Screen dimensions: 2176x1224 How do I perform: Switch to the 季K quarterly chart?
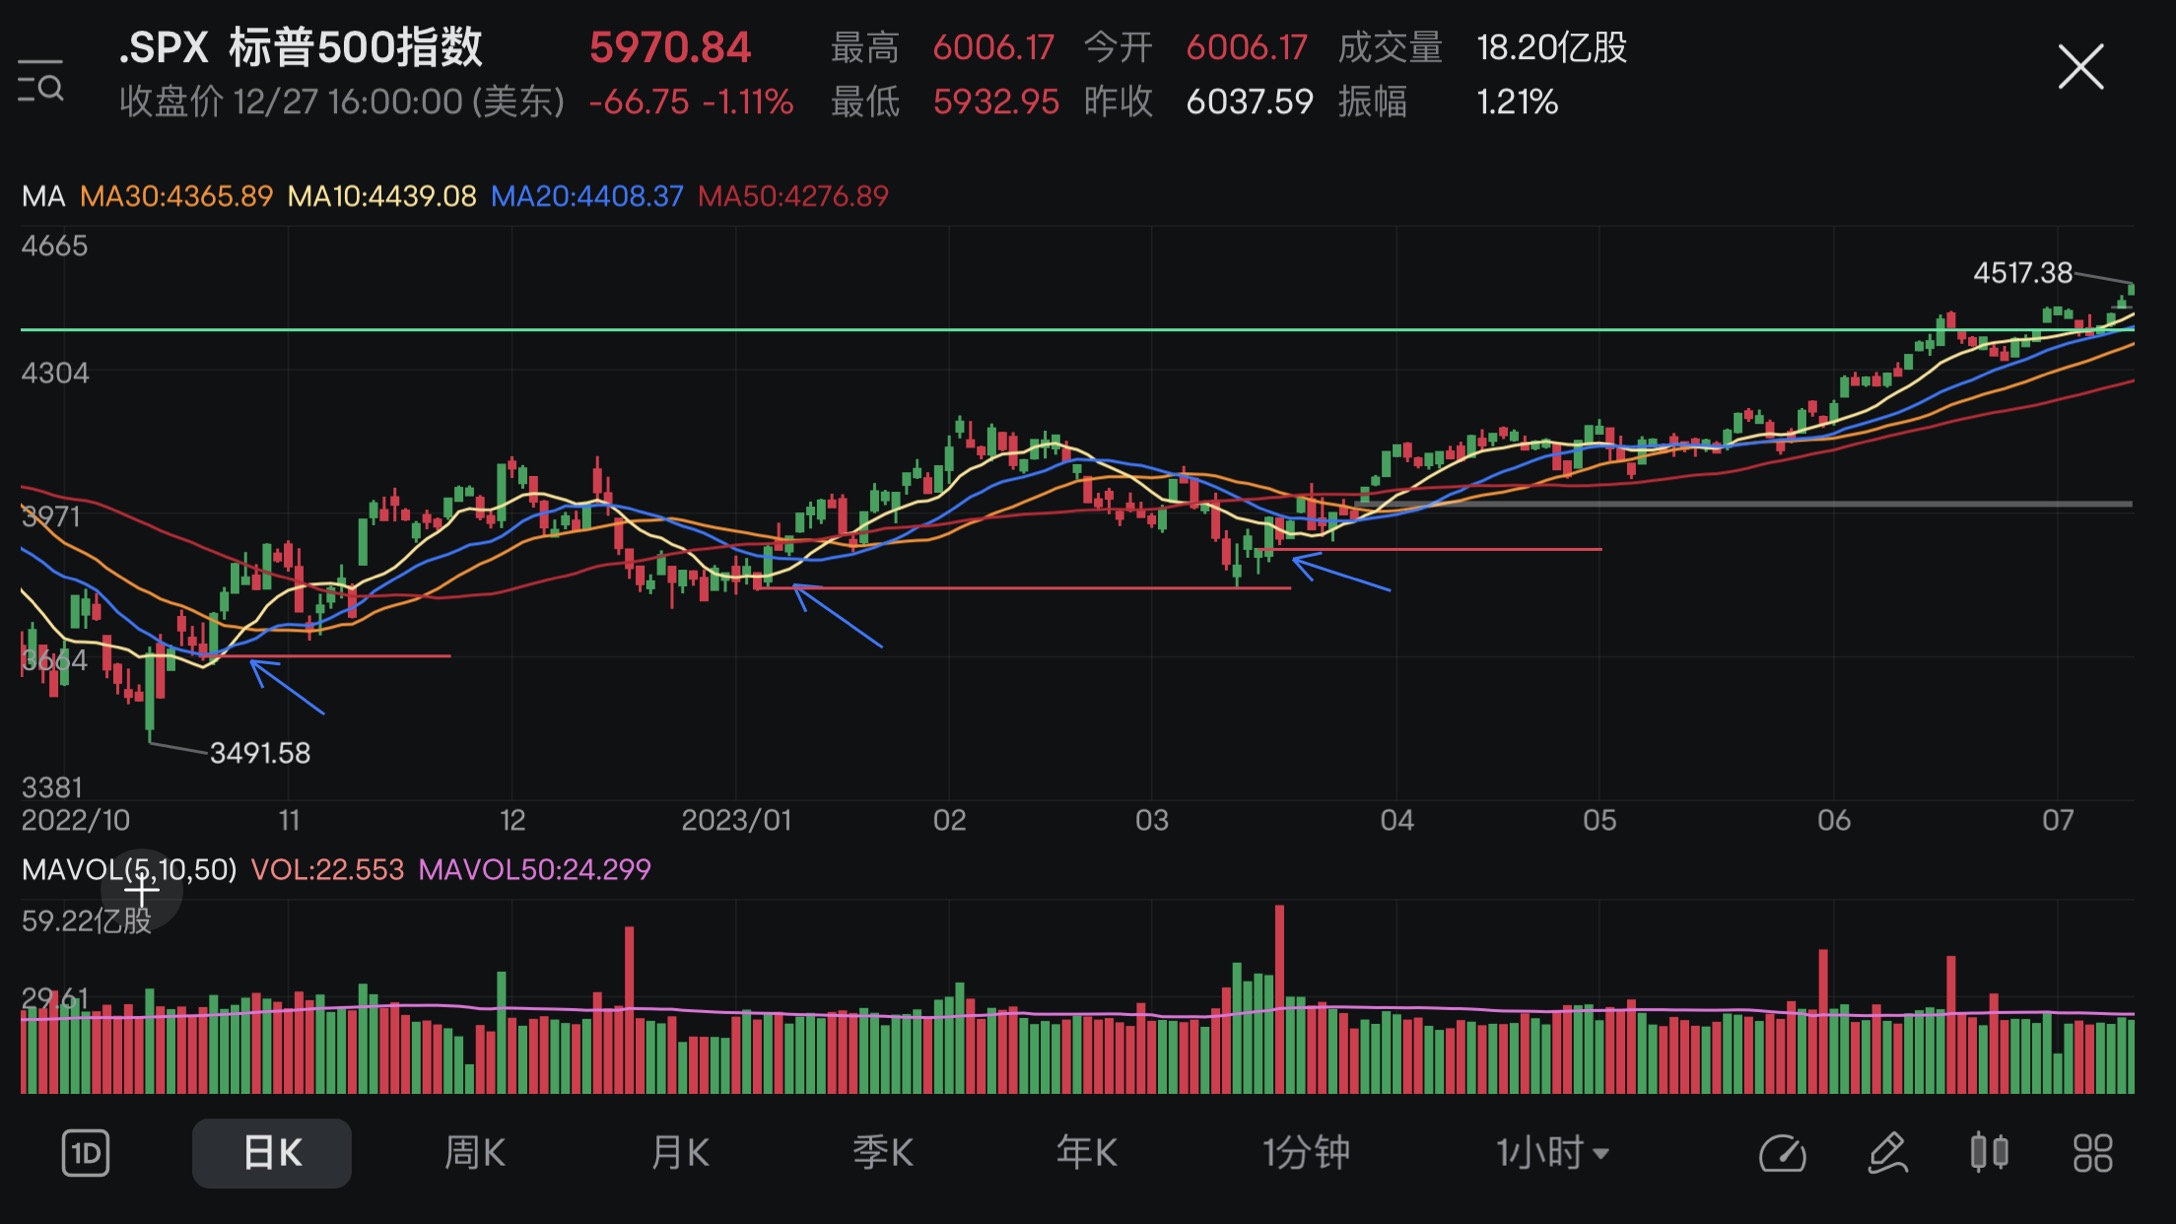883,1153
